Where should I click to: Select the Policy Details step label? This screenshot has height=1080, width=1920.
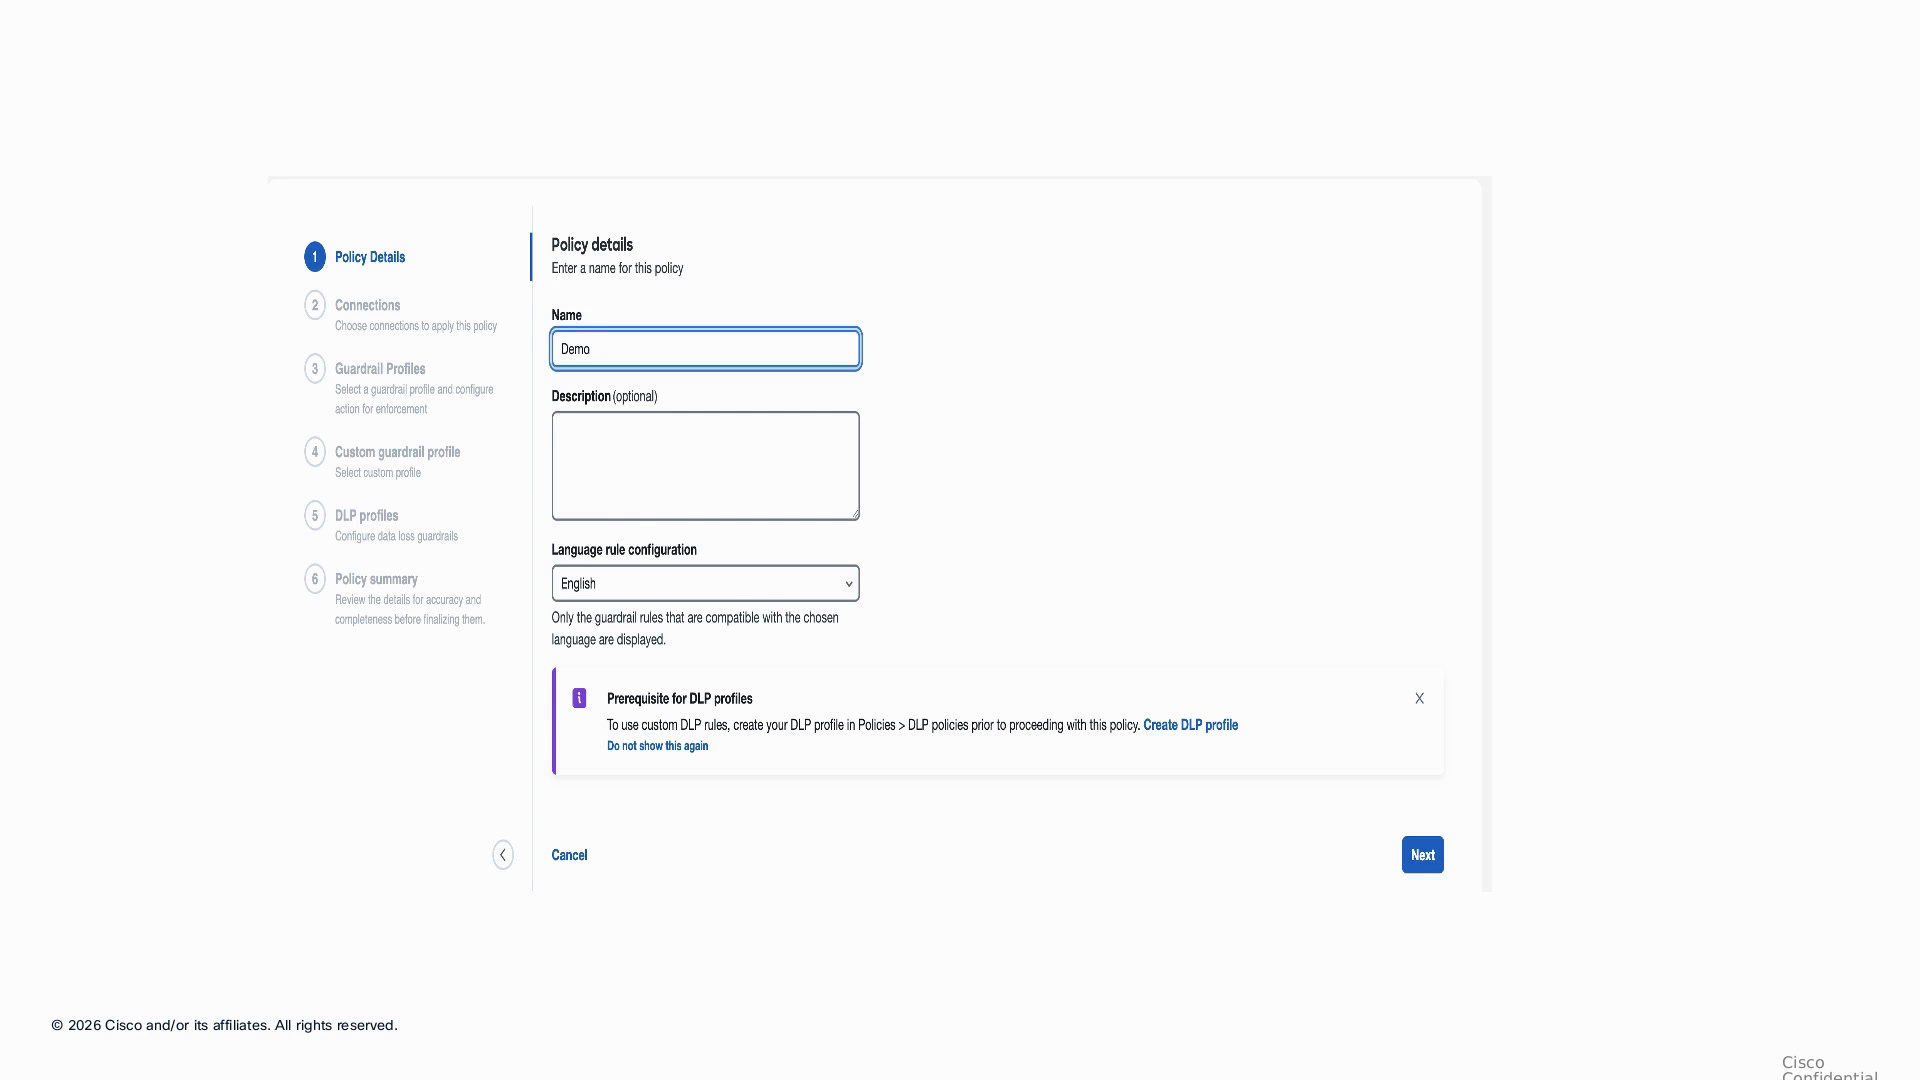(370, 257)
